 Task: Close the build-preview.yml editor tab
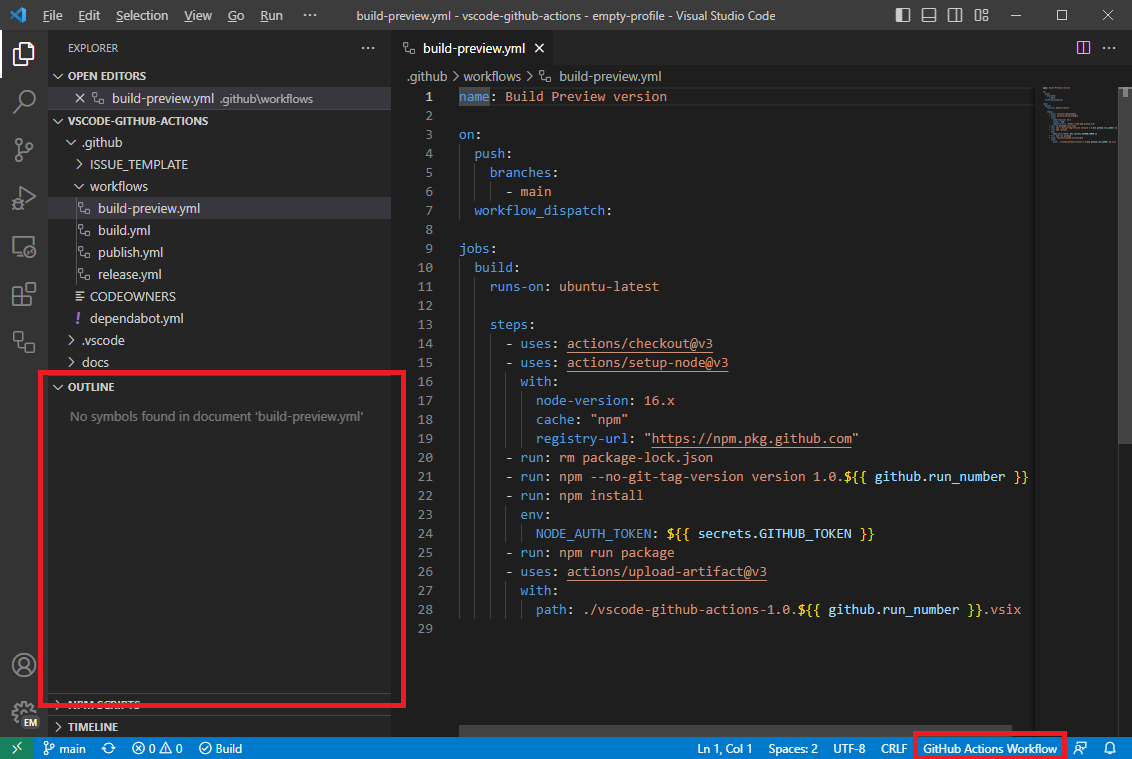tap(539, 47)
